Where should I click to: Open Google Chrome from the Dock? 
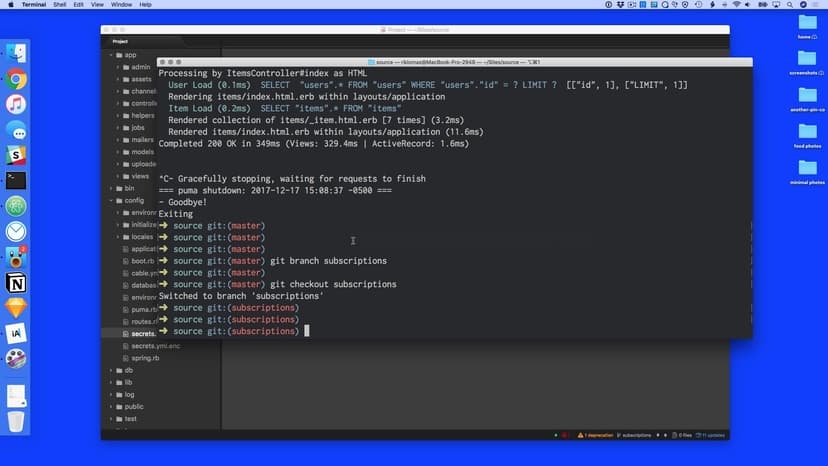(16, 79)
